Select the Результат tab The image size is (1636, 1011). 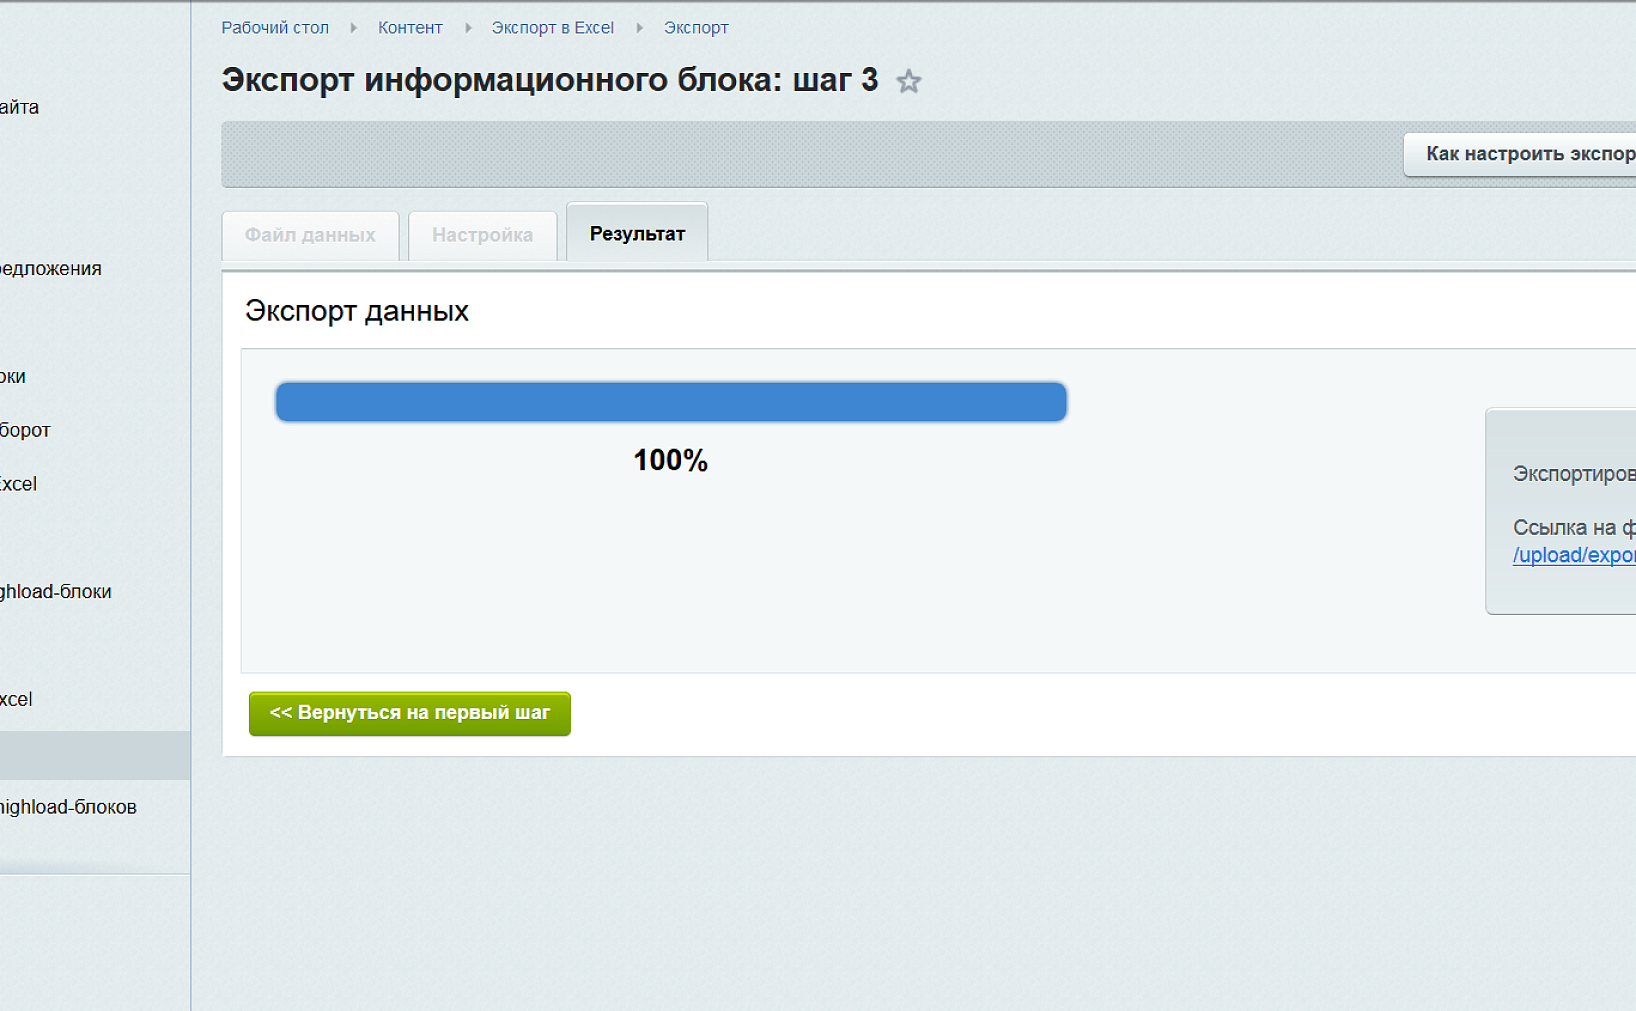[x=637, y=234]
